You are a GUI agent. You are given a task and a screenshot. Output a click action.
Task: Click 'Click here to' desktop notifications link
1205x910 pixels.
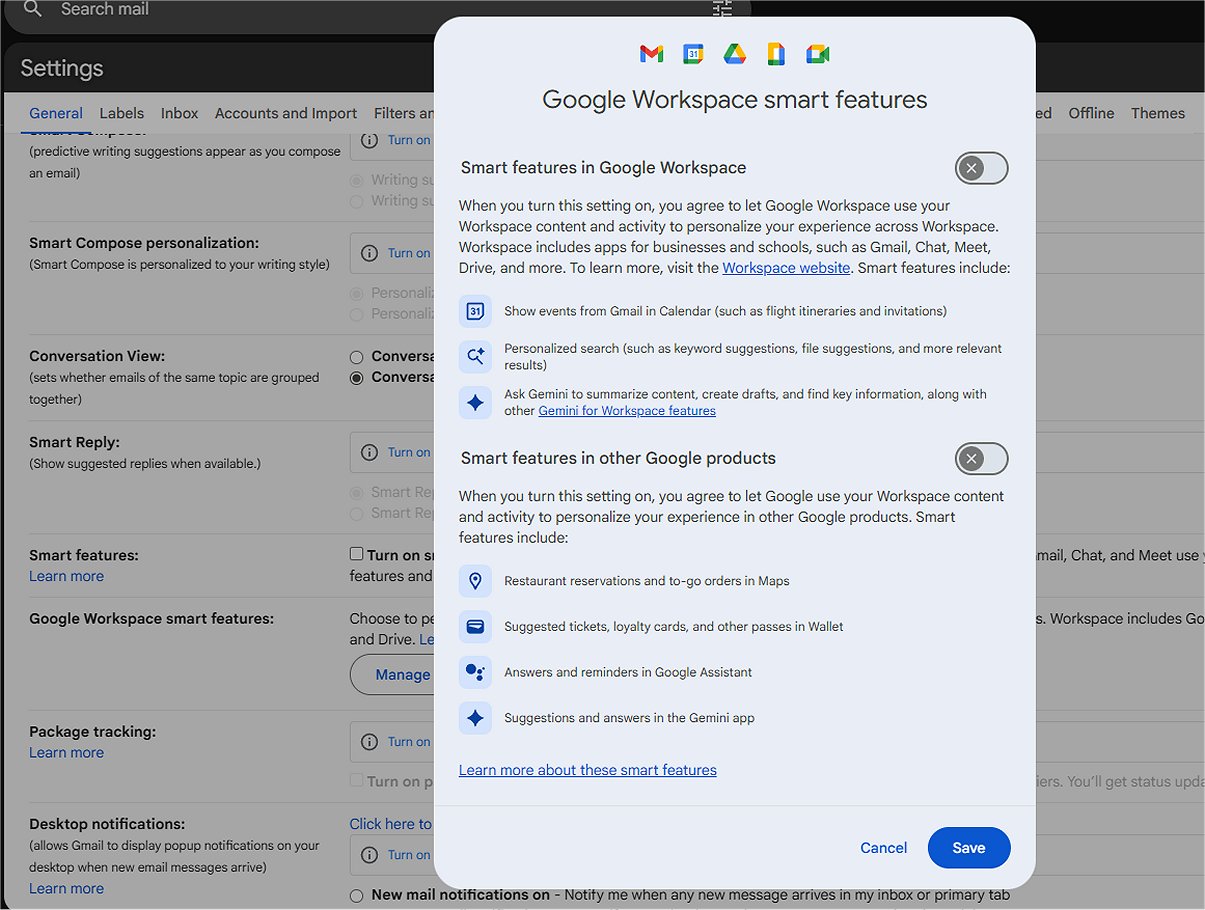coord(391,824)
